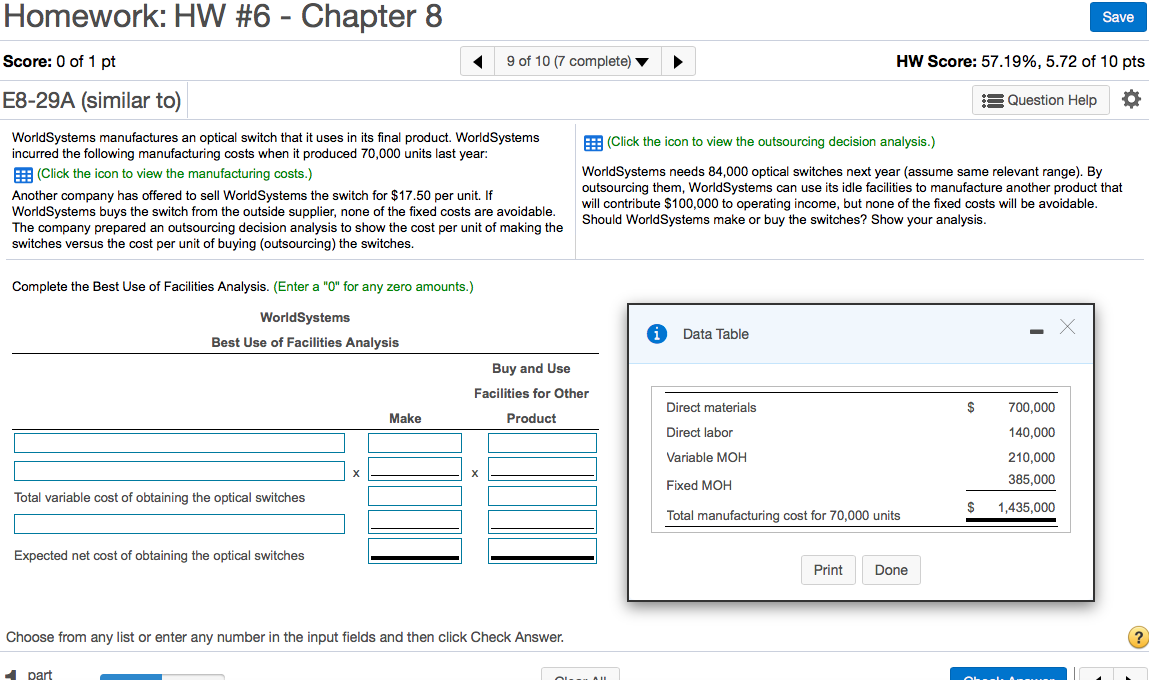Open the settings gear icon

click(1131, 99)
